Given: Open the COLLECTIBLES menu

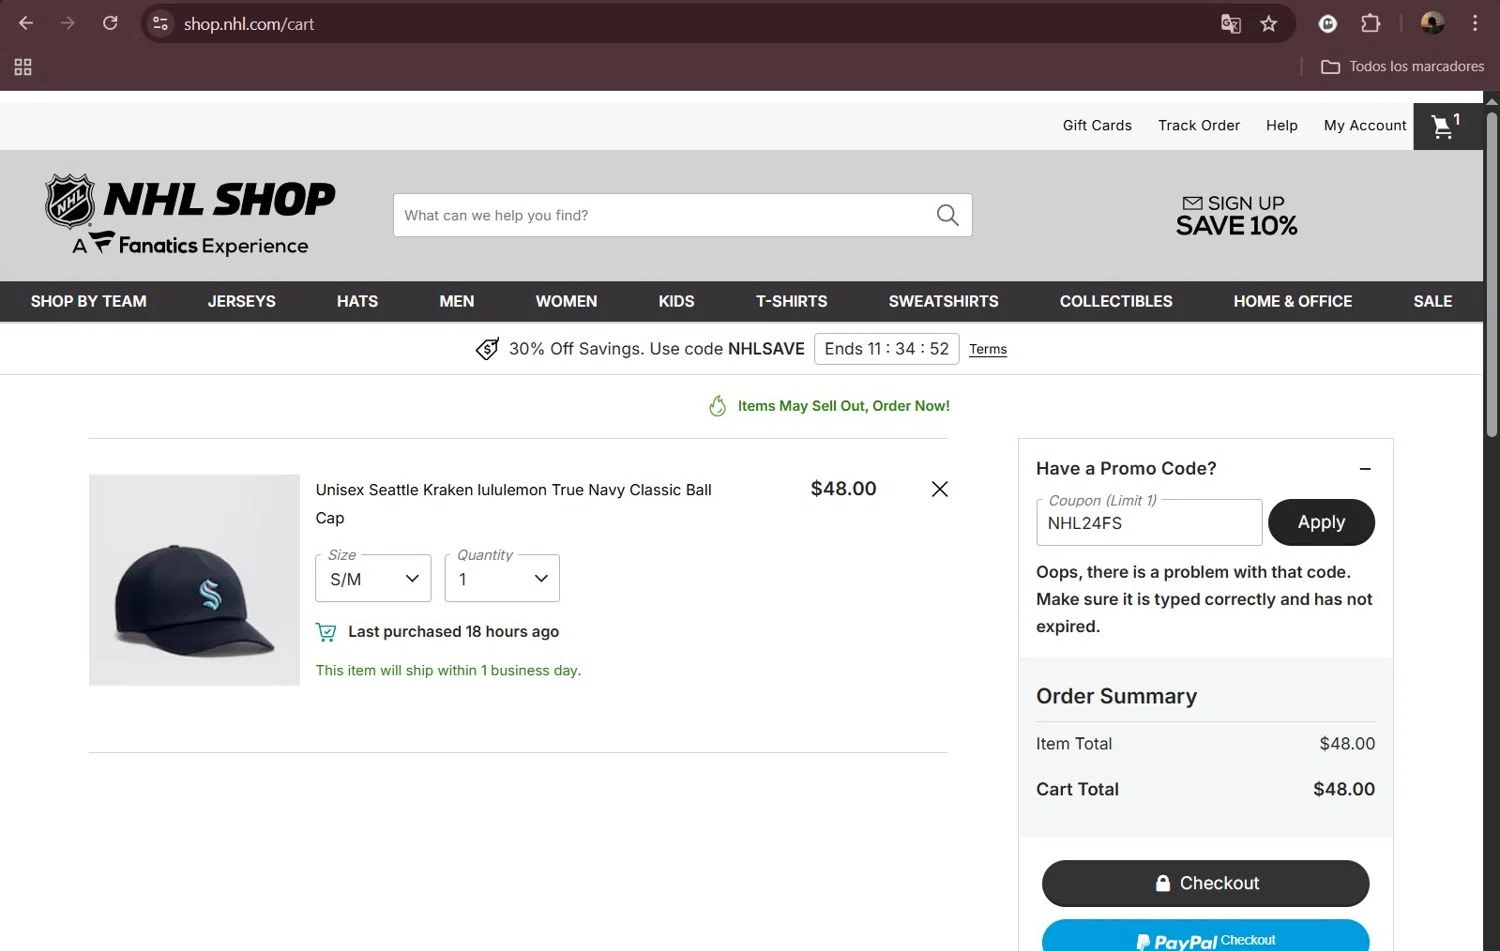Looking at the screenshot, I should point(1116,301).
